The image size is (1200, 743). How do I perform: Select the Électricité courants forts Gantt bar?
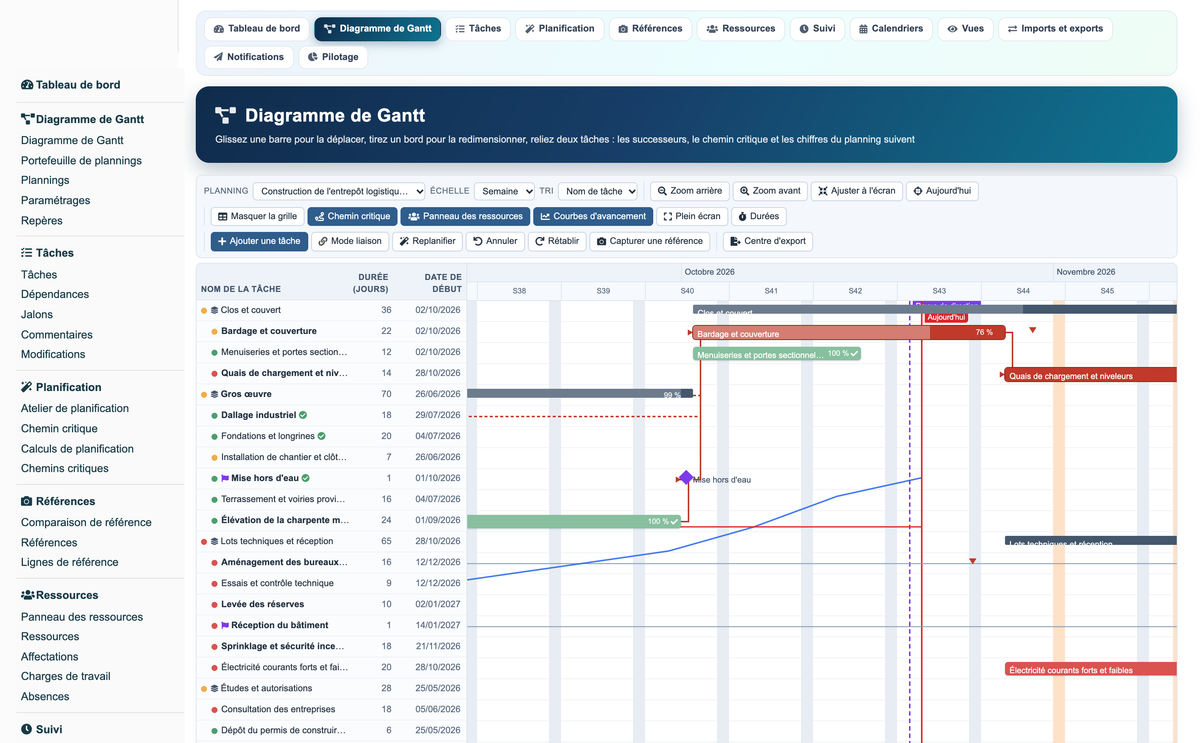pyautogui.click(x=1090, y=669)
